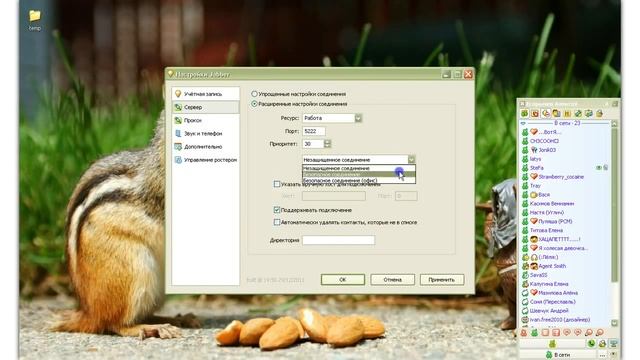Click the Порт field showing 5222
This screenshot has height=360, width=640.
(x=313, y=131)
